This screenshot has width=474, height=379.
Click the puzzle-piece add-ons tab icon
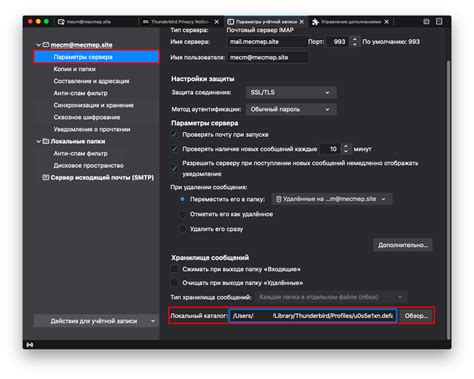coord(315,22)
